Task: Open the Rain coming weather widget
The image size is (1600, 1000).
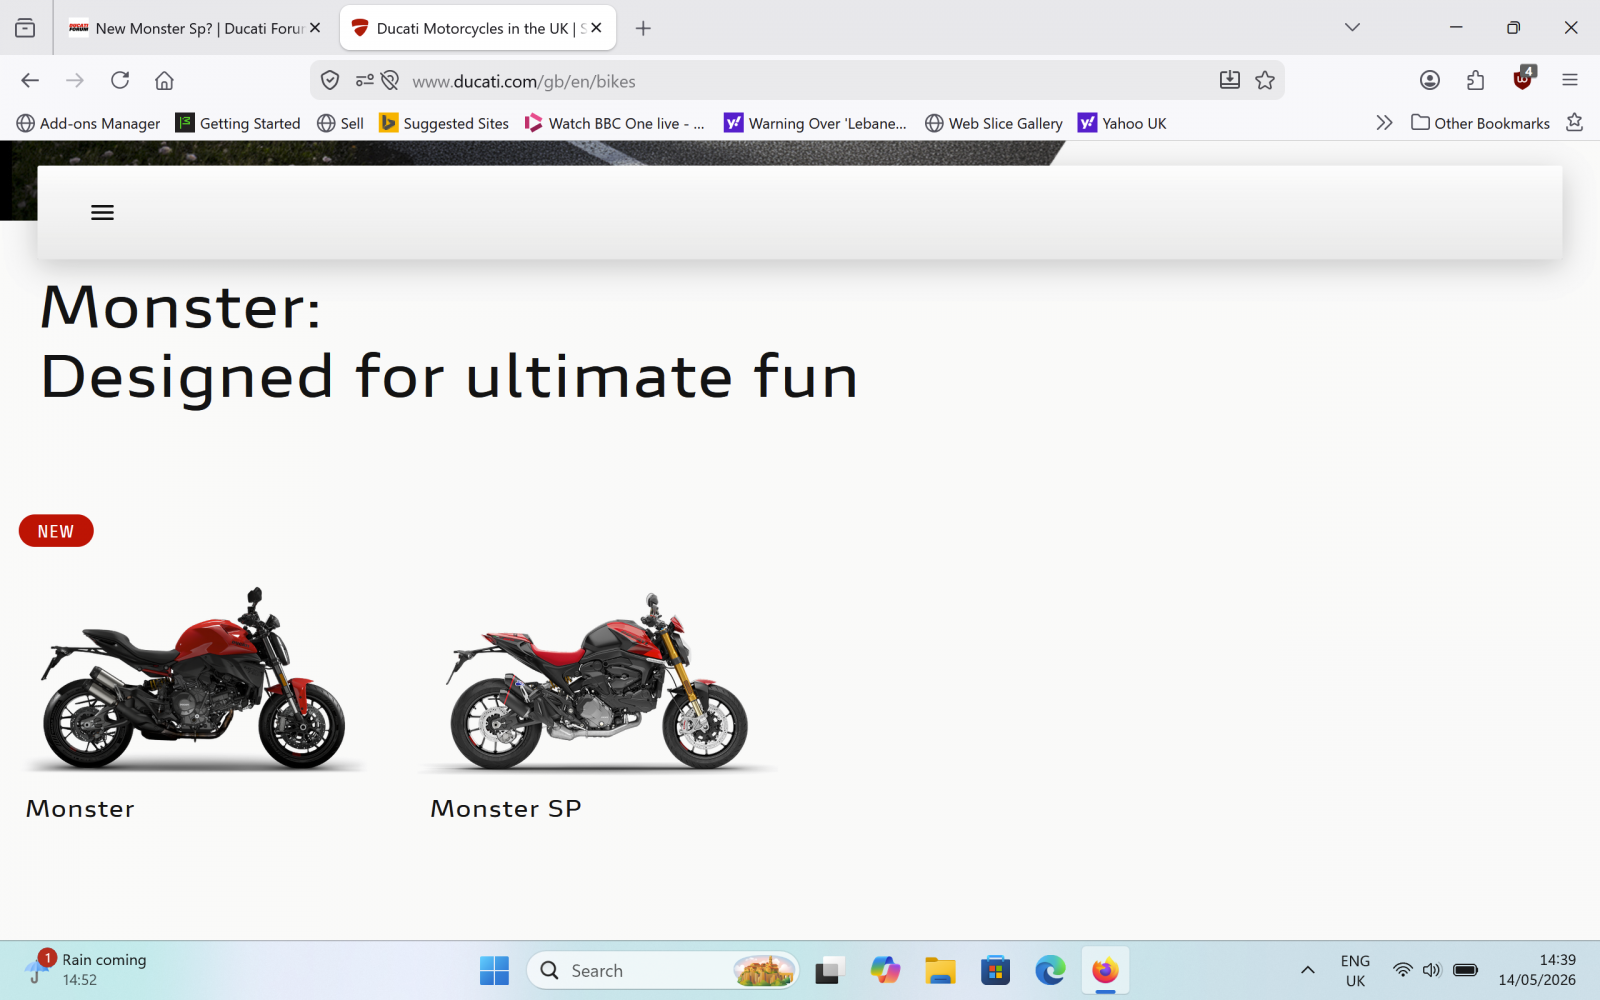Action: [88, 969]
